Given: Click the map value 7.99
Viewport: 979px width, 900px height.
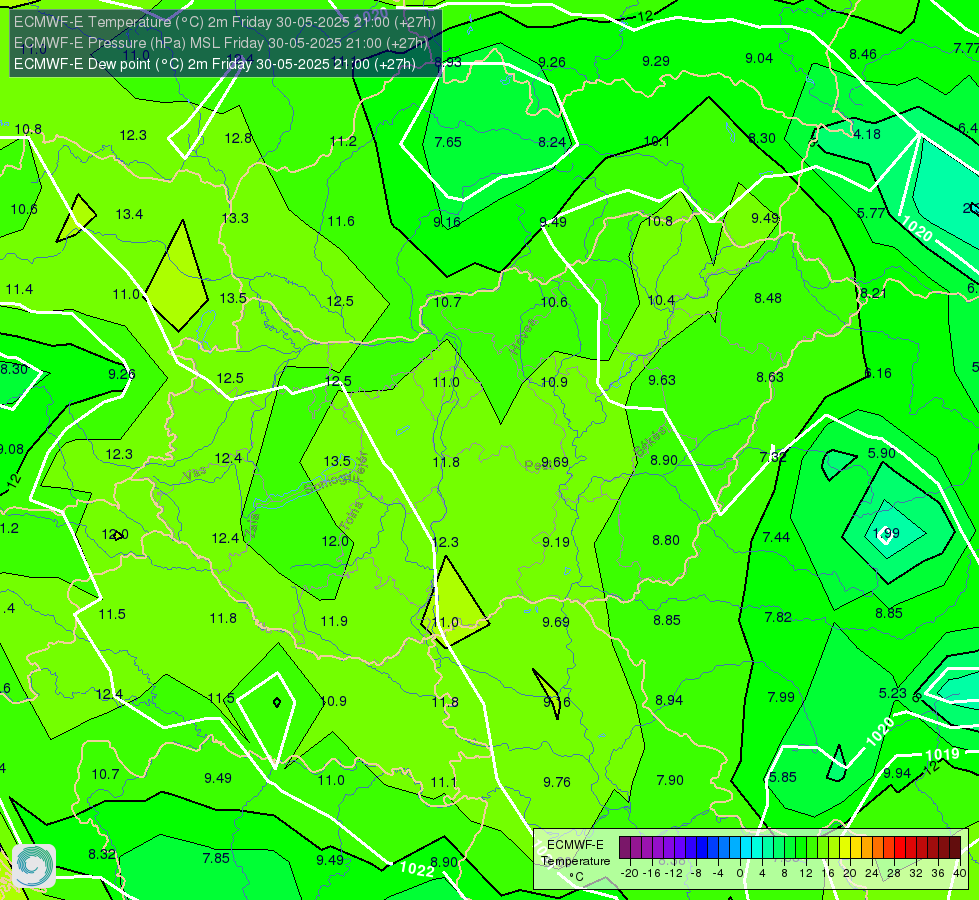Looking at the screenshot, I should (x=781, y=697).
